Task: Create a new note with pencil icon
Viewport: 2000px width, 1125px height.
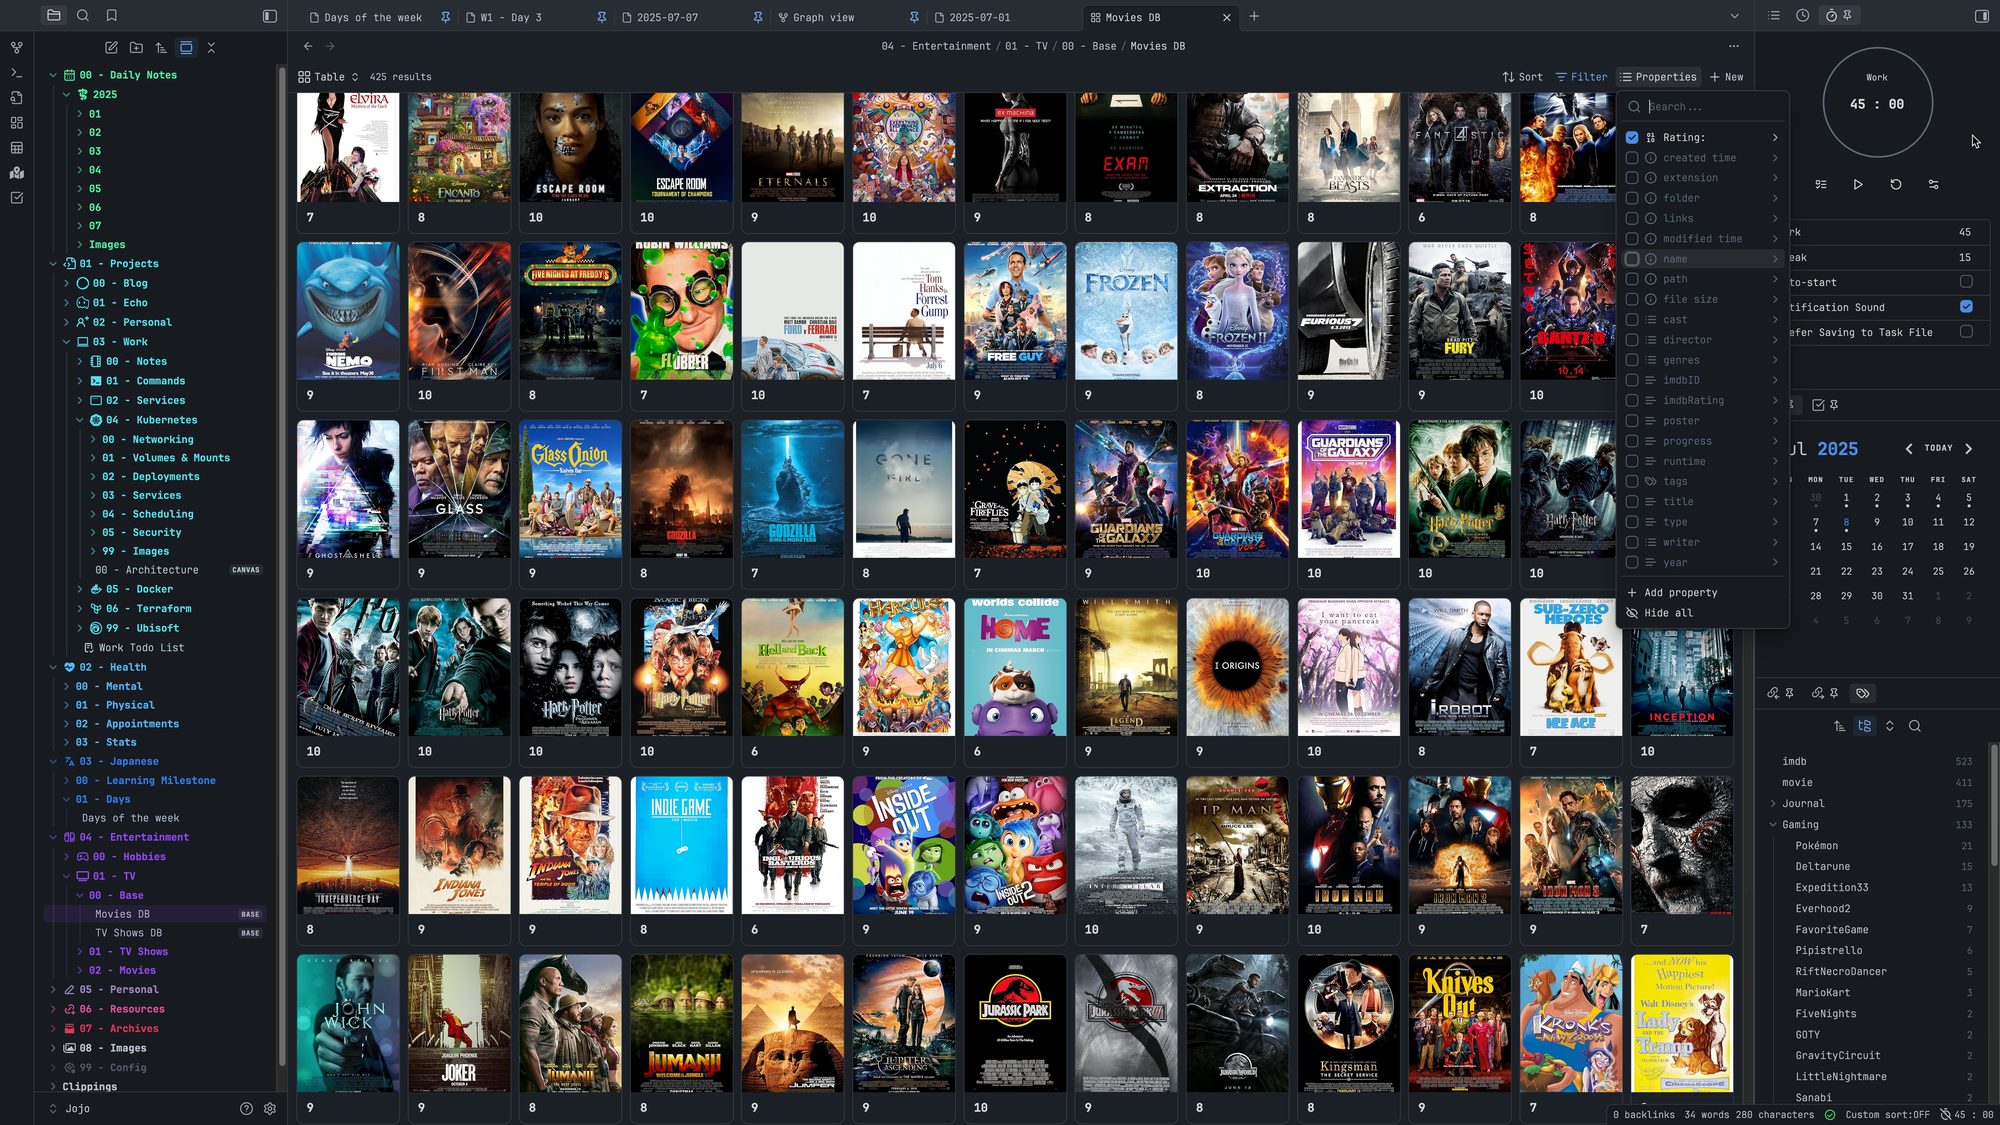Action: coord(111,47)
